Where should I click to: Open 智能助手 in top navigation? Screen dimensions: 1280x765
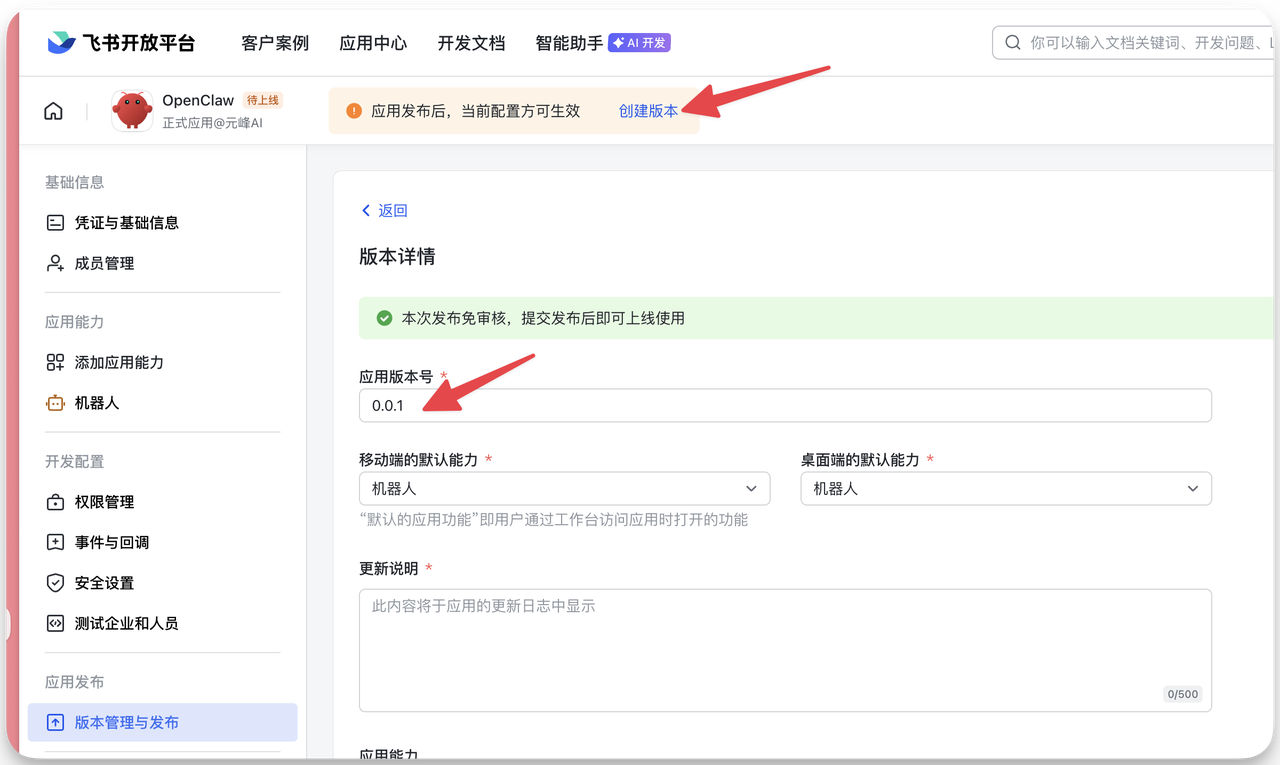(569, 43)
